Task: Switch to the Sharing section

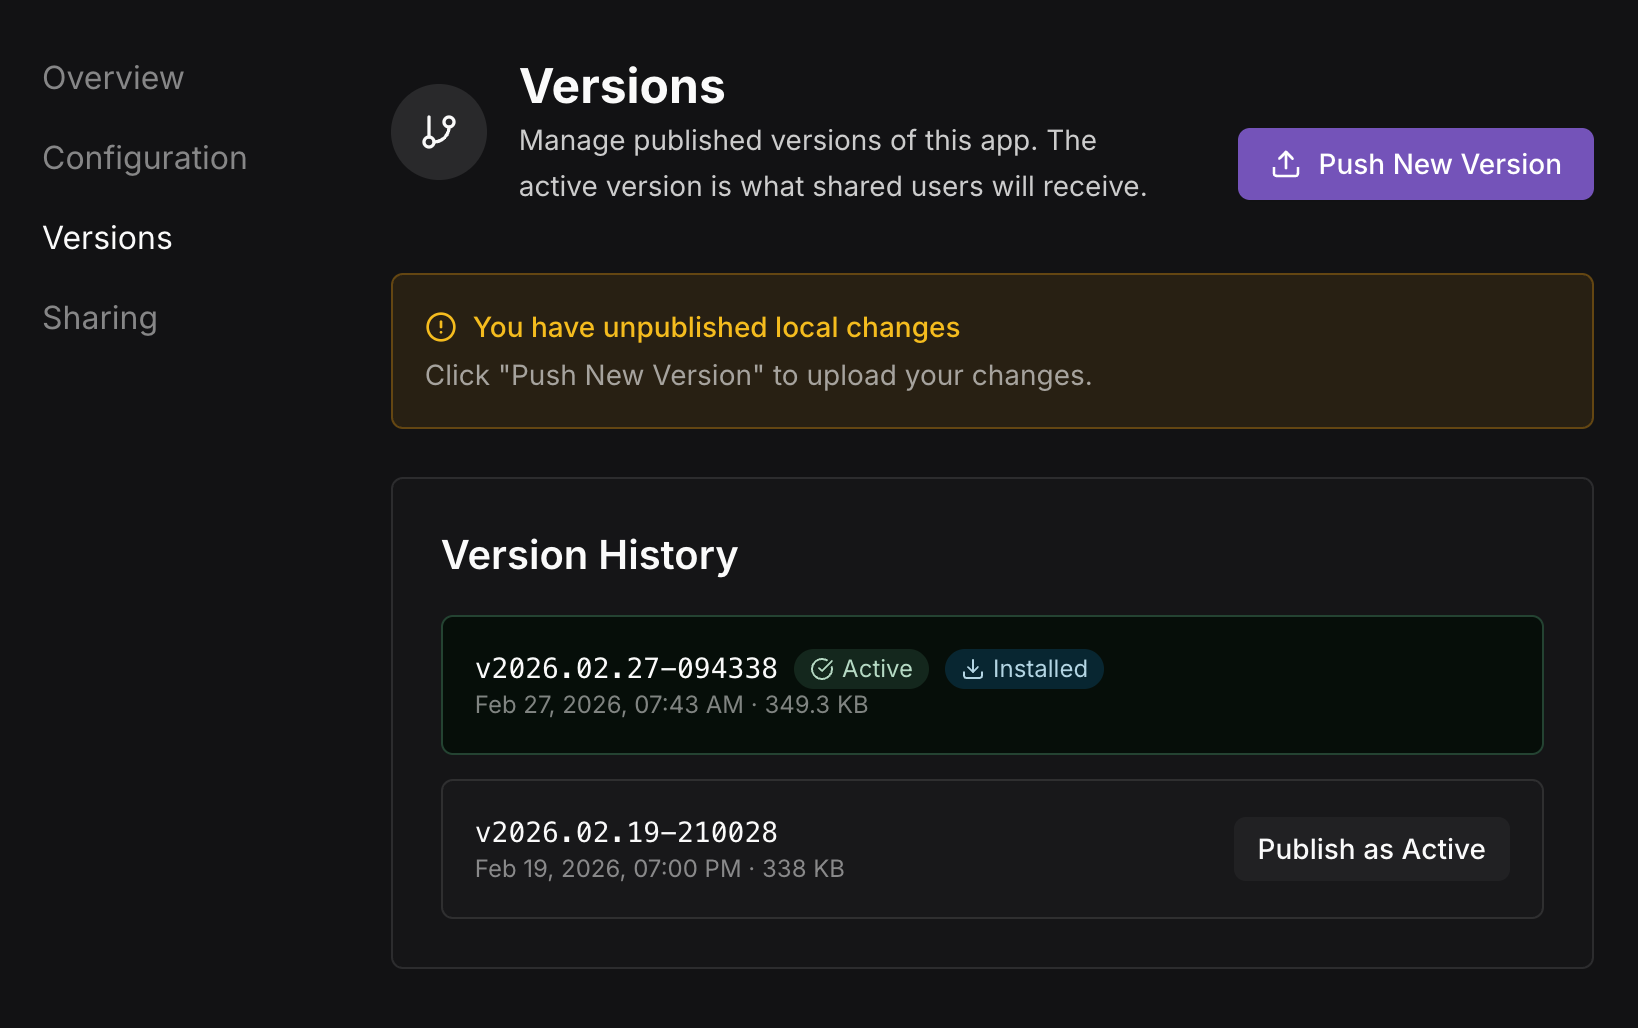Action: tap(100, 318)
